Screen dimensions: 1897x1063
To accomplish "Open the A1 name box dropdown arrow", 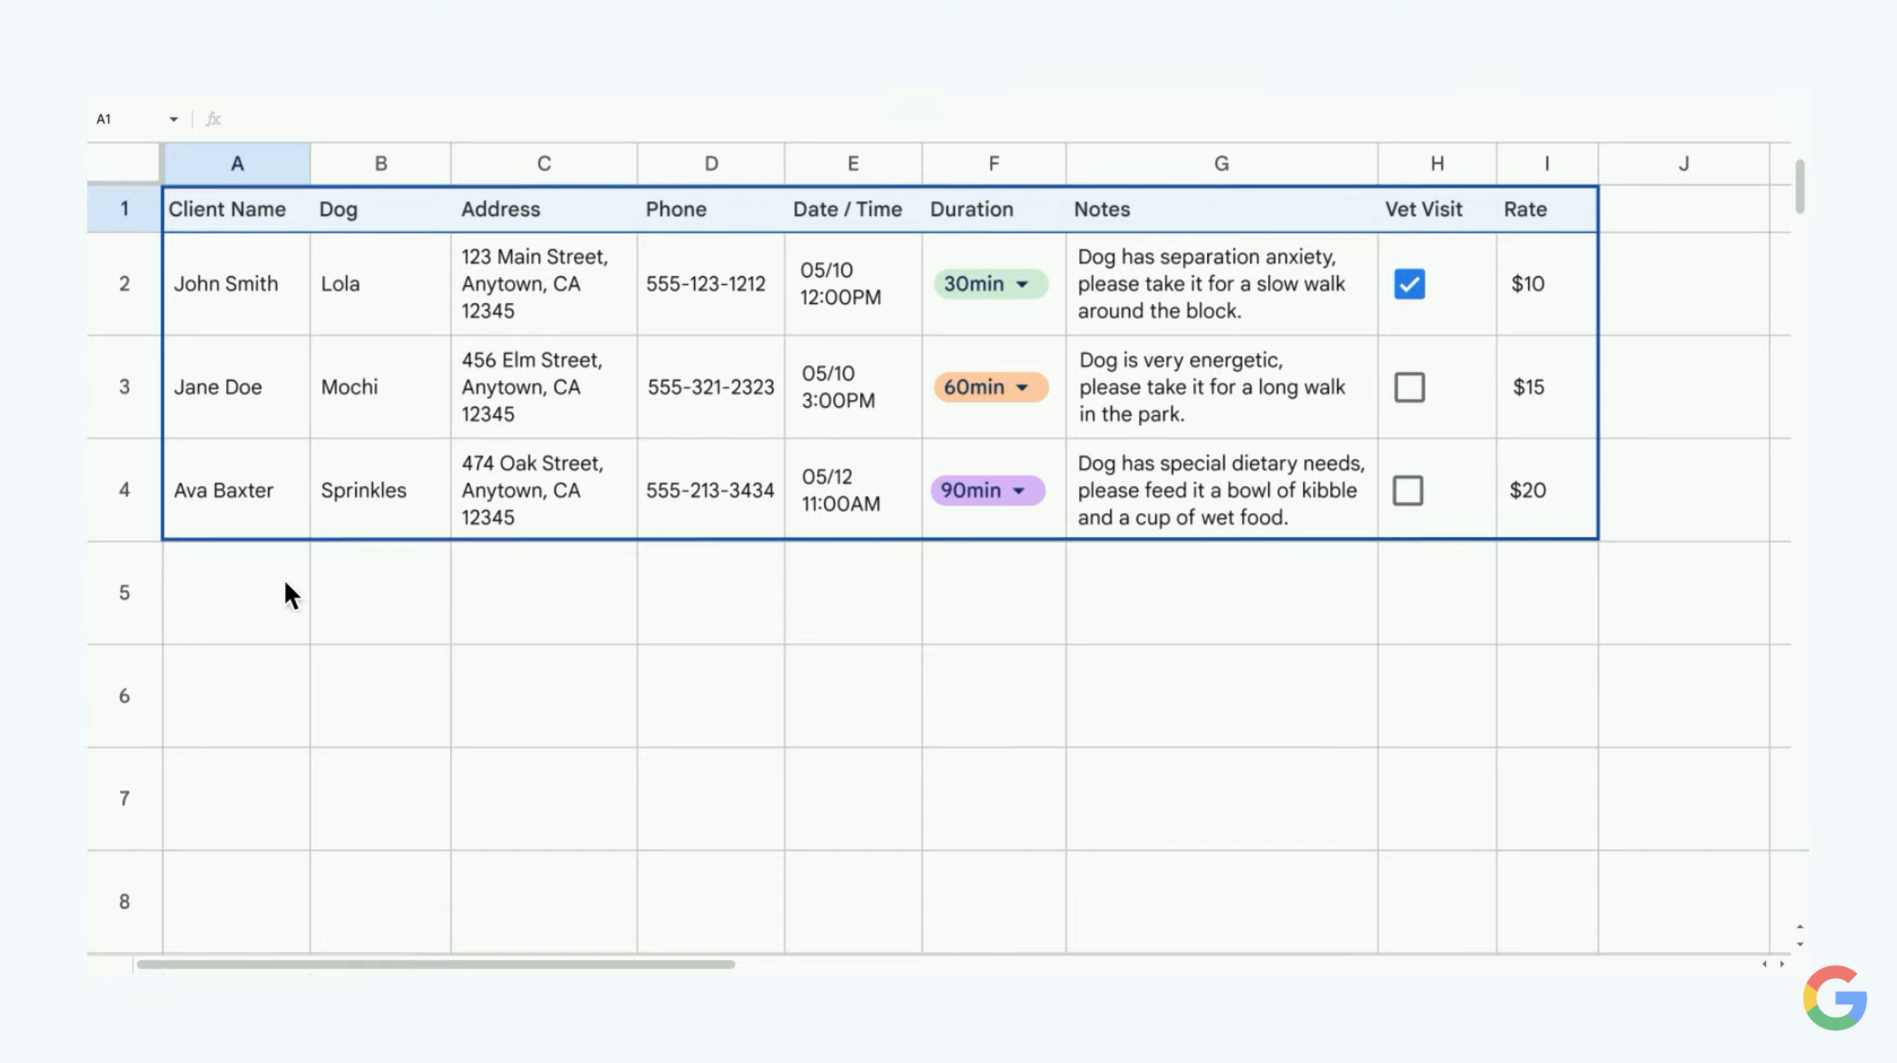I will 173,119.
